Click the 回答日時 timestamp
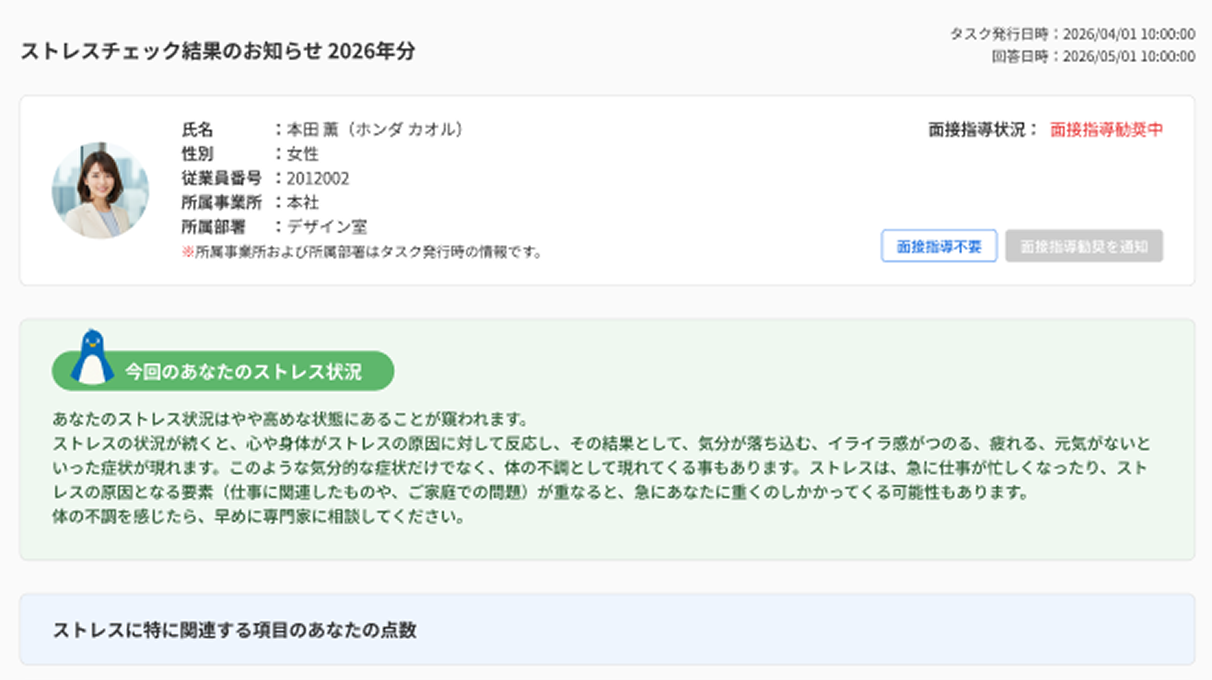Image resolution: width=1212 pixels, height=680 pixels. (1093, 57)
